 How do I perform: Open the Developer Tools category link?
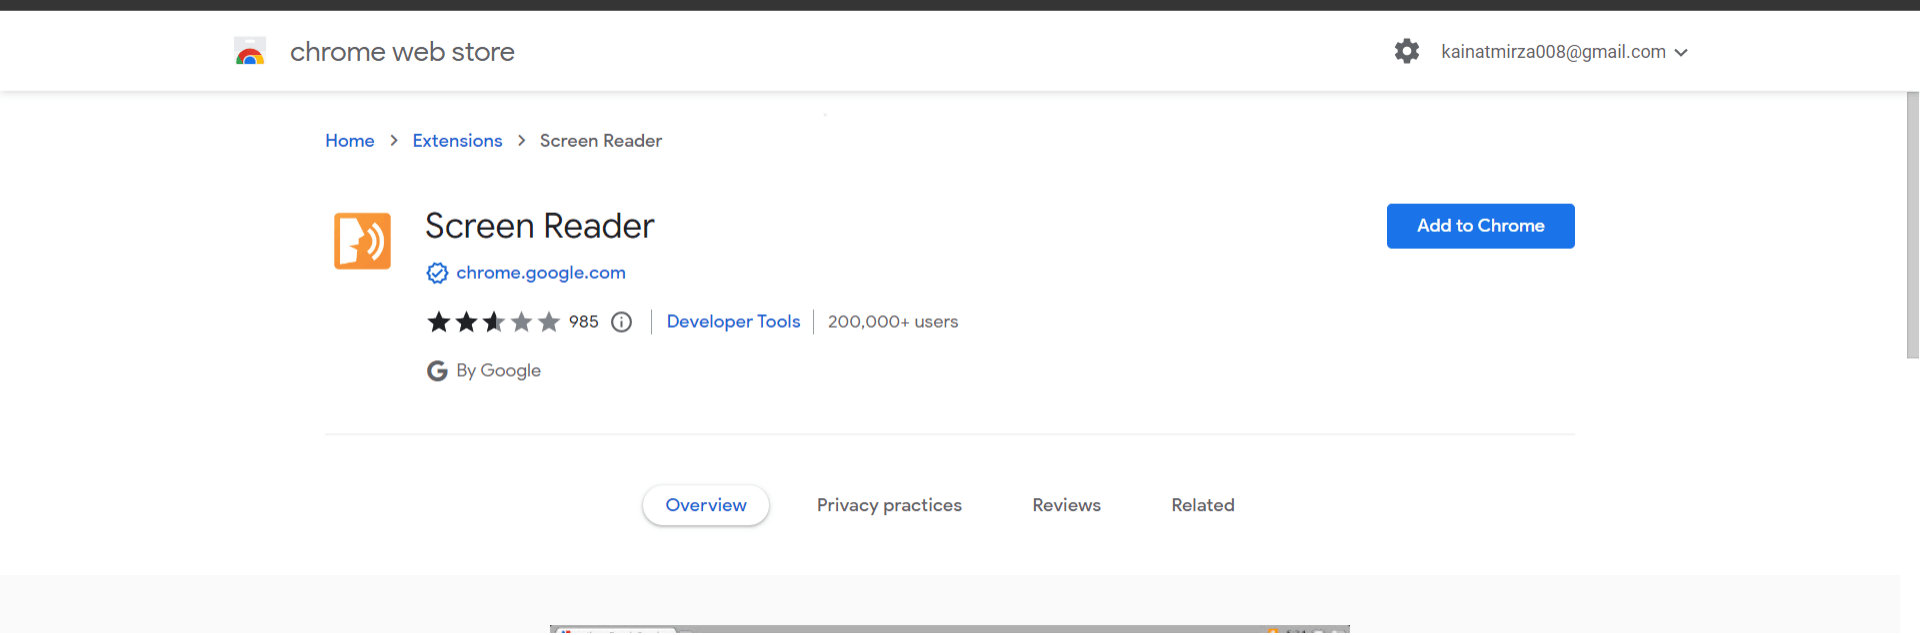[x=733, y=322]
